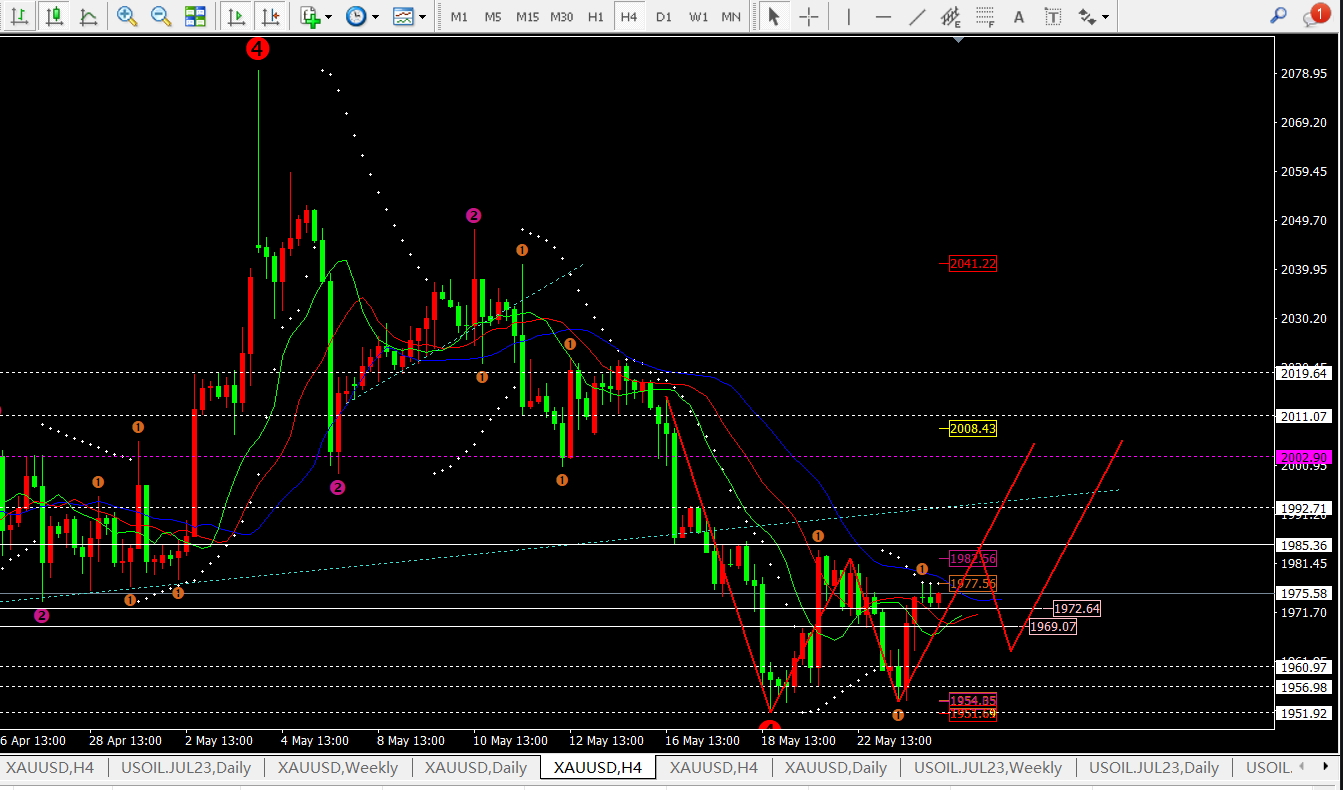1343x790 pixels.
Task: Click the periods clock icon
Action: pyautogui.click(x=356, y=16)
